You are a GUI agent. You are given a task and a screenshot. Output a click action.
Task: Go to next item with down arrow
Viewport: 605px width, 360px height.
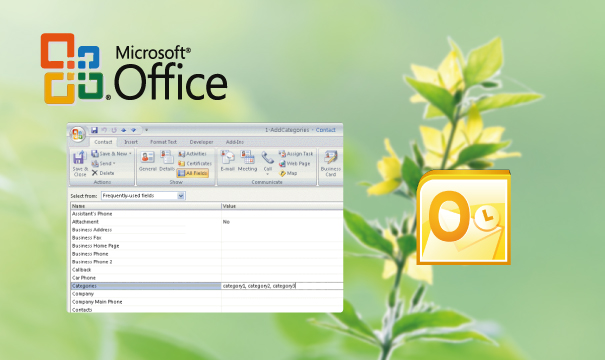(133, 130)
